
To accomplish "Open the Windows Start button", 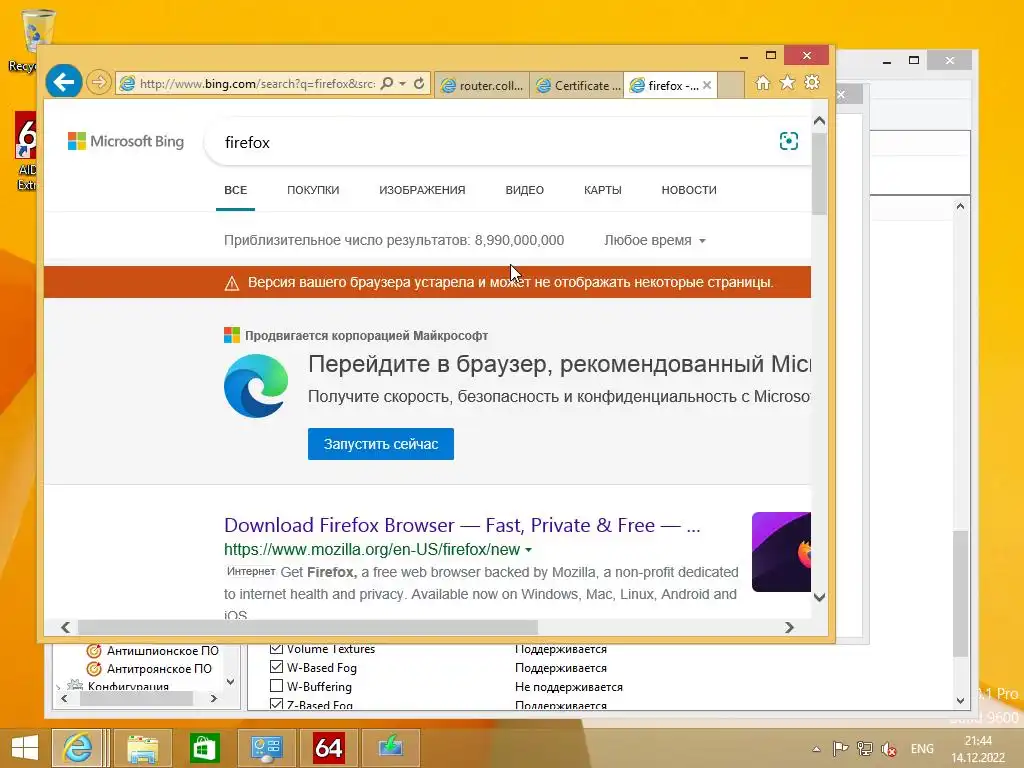I will click(x=25, y=748).
